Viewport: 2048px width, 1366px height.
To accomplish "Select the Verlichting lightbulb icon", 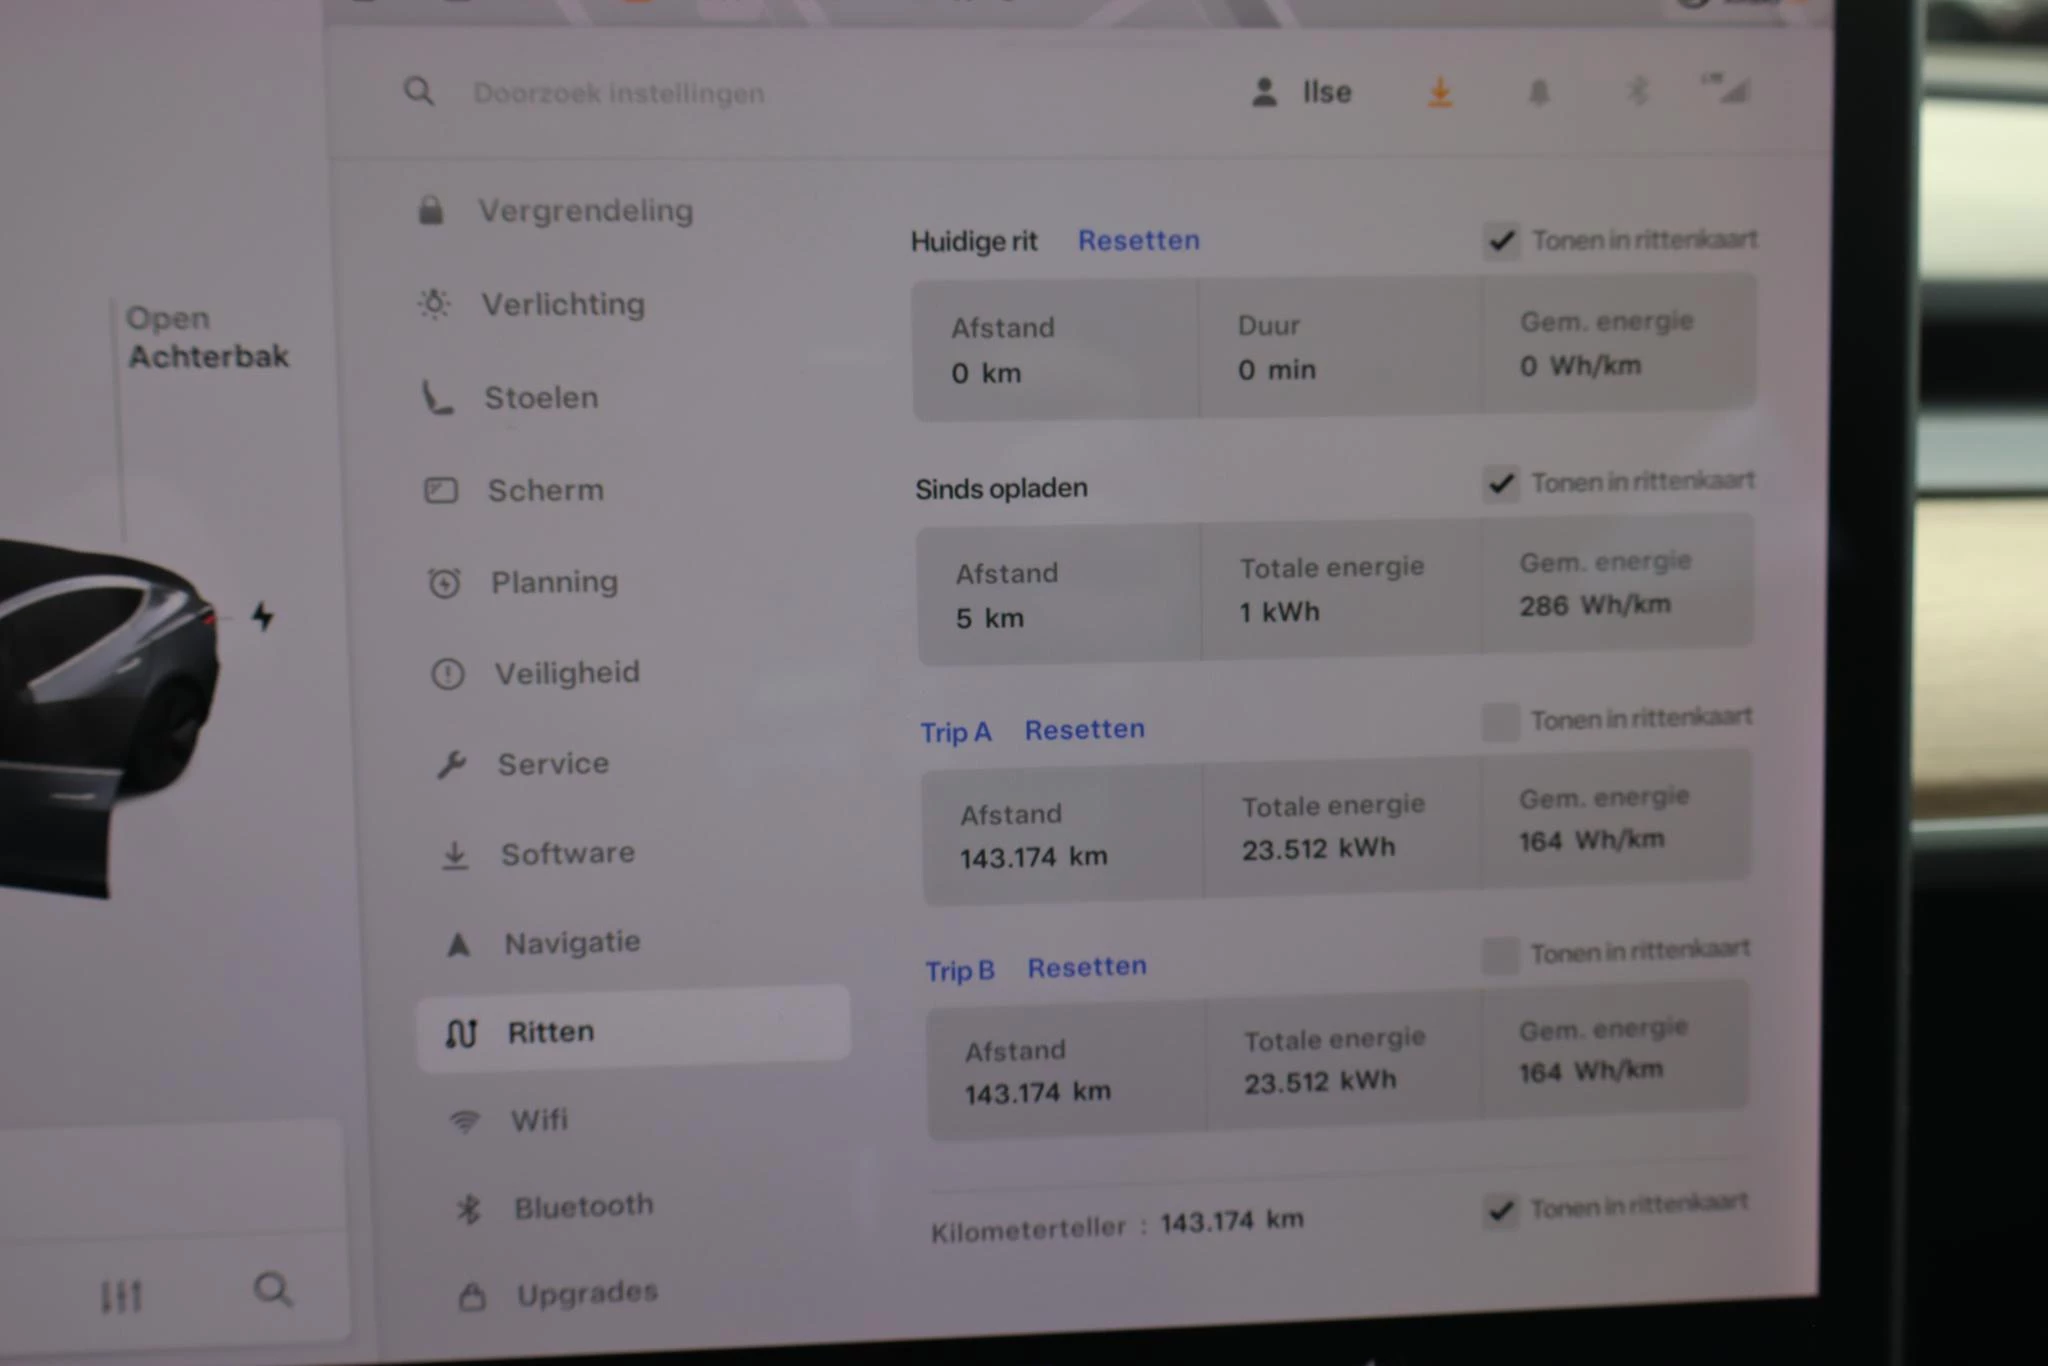I will 434,303.
